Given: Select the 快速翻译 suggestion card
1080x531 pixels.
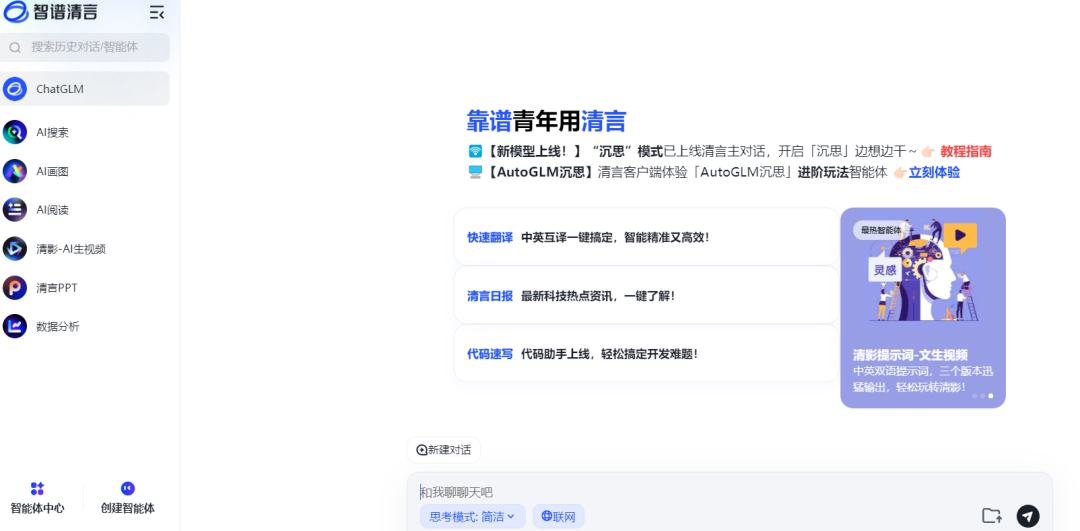Looking at the screenshot, I should [647, 237].
